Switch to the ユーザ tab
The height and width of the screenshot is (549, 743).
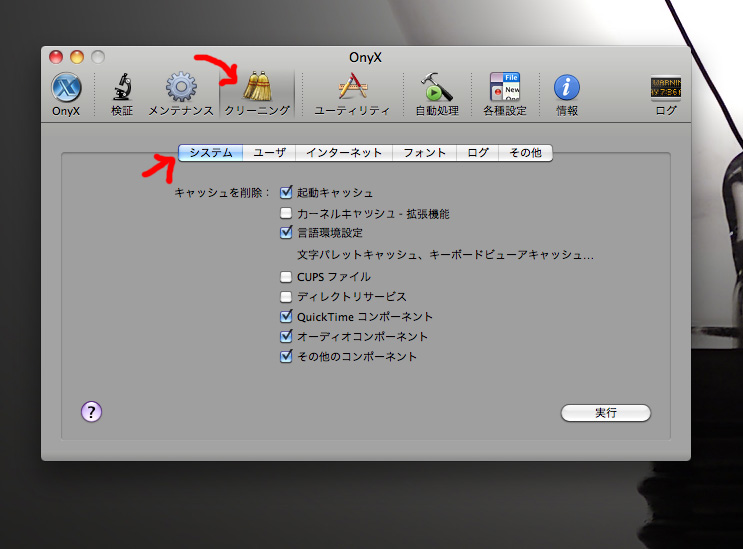point(269,153)
